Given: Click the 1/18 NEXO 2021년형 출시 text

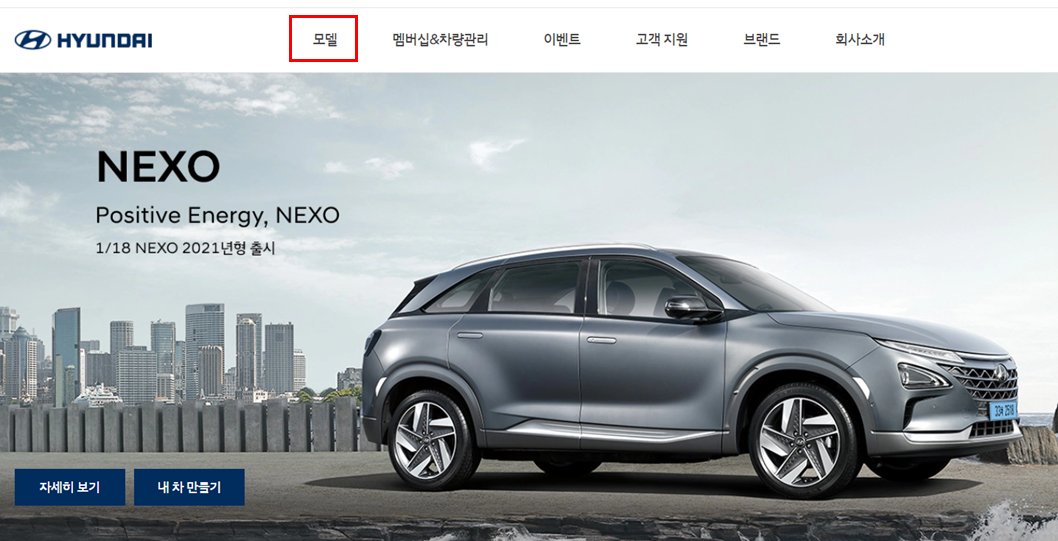Looking at the screenshot, I should click(x=186, y=248).
